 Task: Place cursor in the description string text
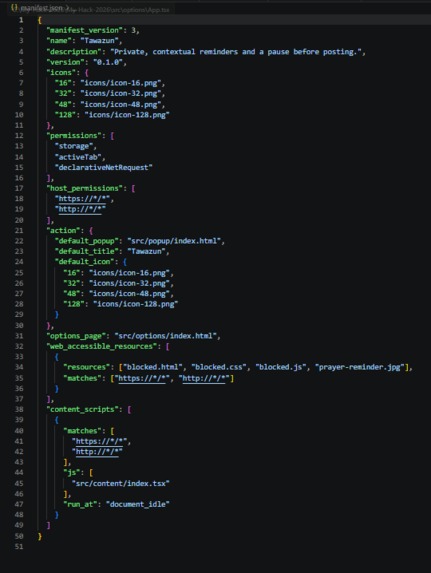point(236,52)
